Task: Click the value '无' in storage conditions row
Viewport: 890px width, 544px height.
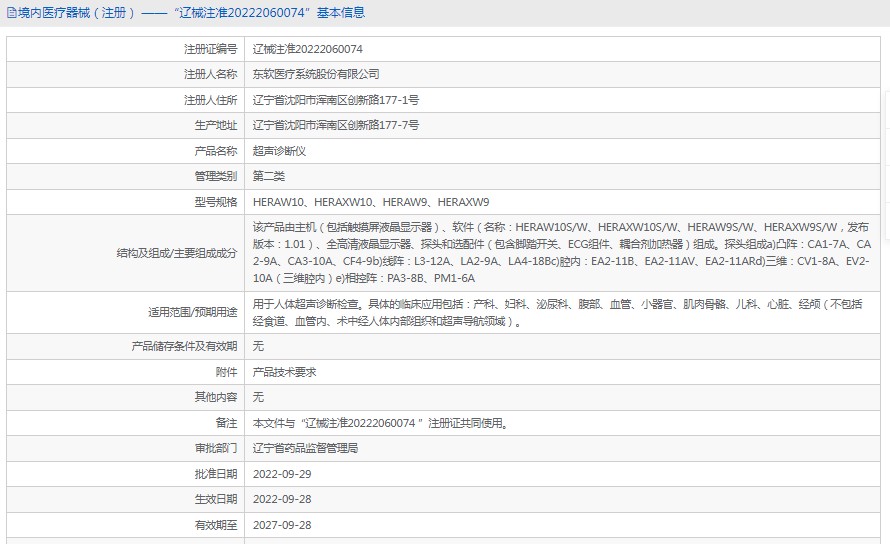Action: (258, 346)
